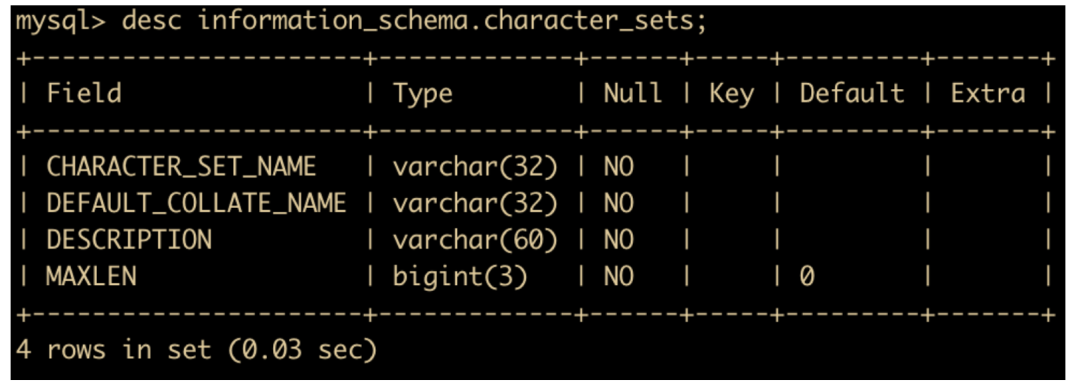Image resolution: width=1080 pixels, height=388 pixels.
Task: Click varchar(32) in CHARACTER_SET_NAME row
Action: pos(475,167)
